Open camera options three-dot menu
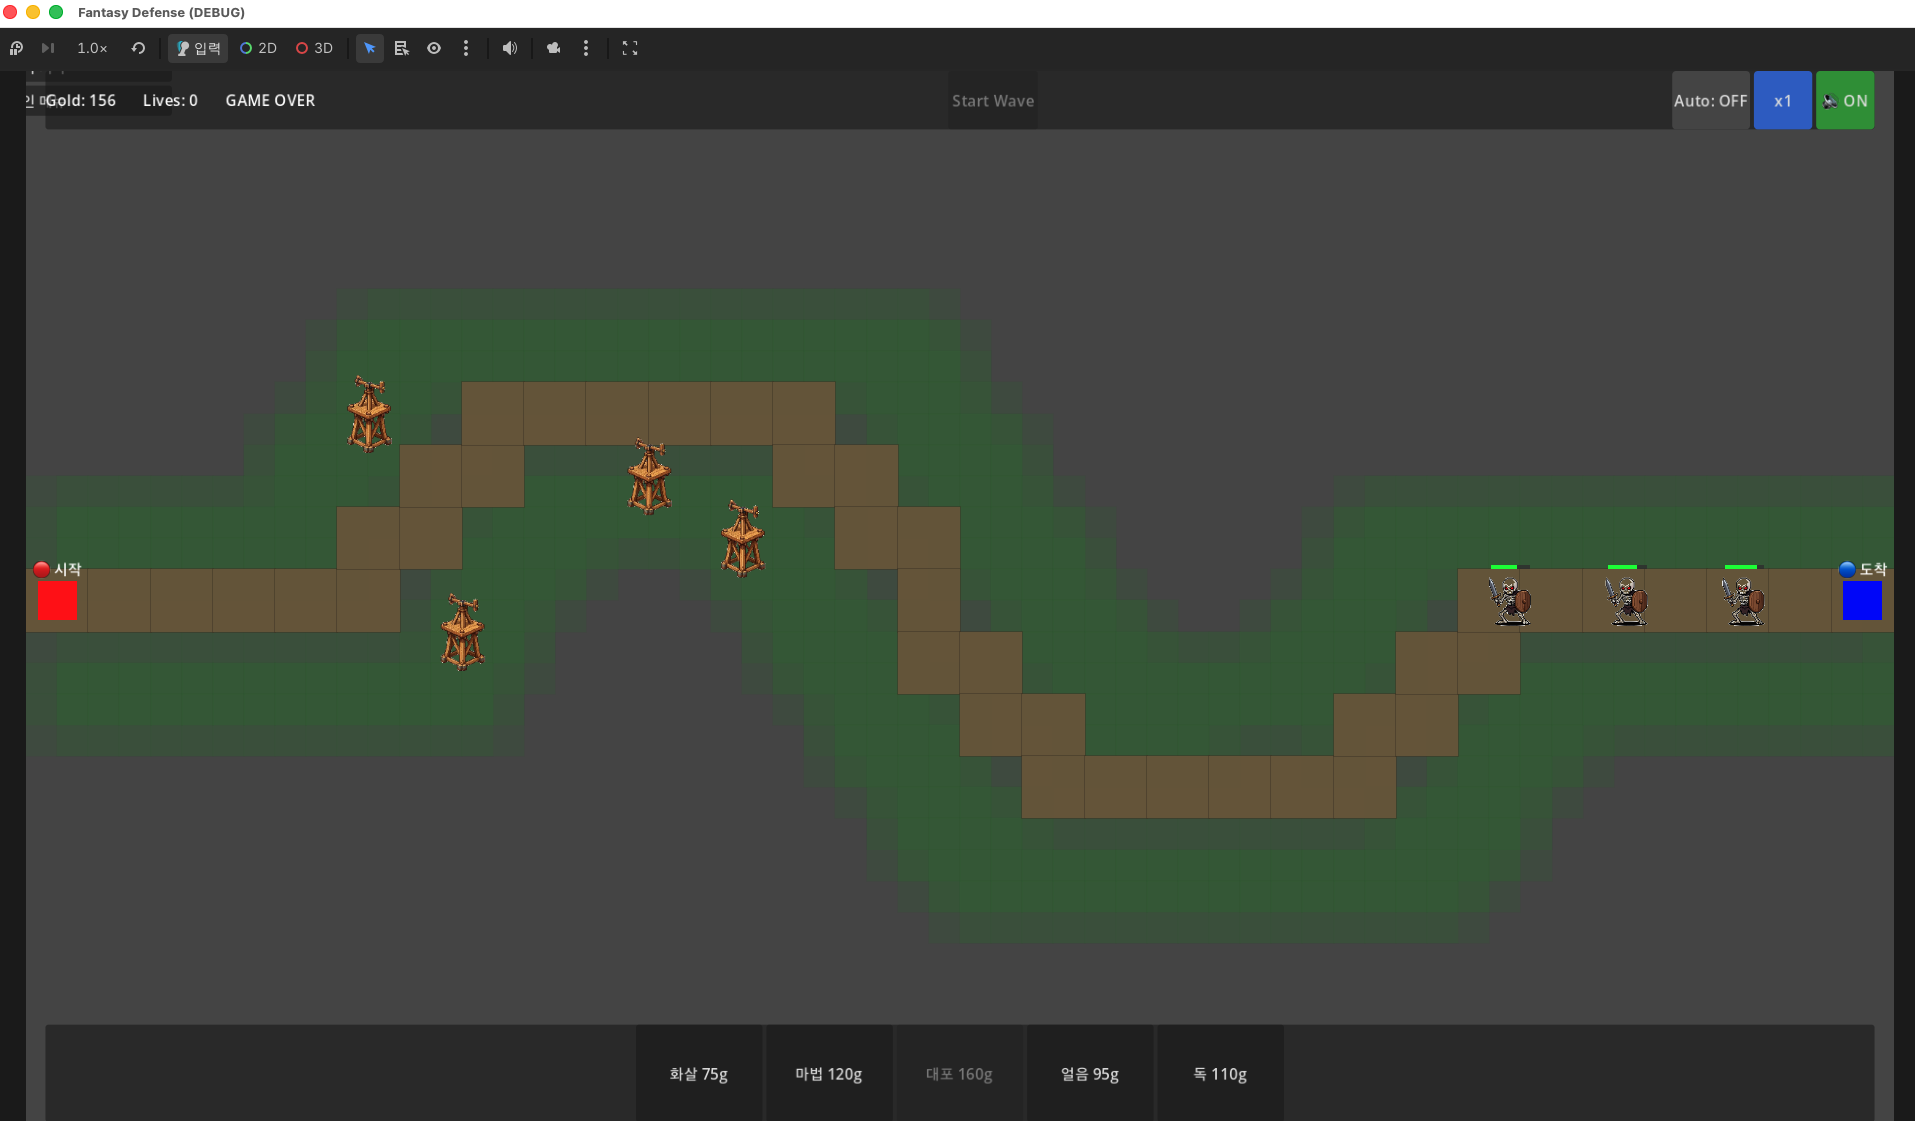Viewport: 1915px width, 1121px height. pyautogui.click(x=586, y=48)
